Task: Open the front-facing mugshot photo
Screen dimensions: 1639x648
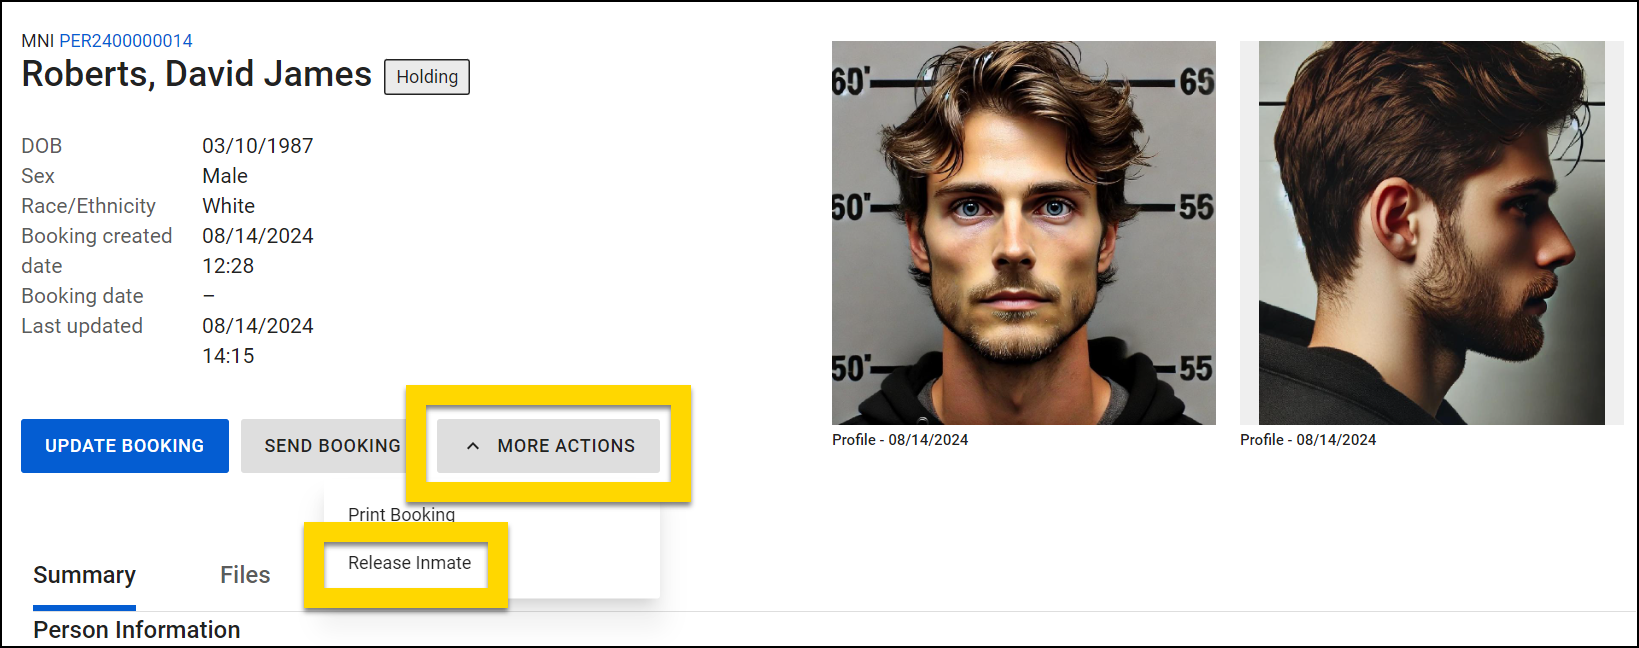Action: 1024,233
